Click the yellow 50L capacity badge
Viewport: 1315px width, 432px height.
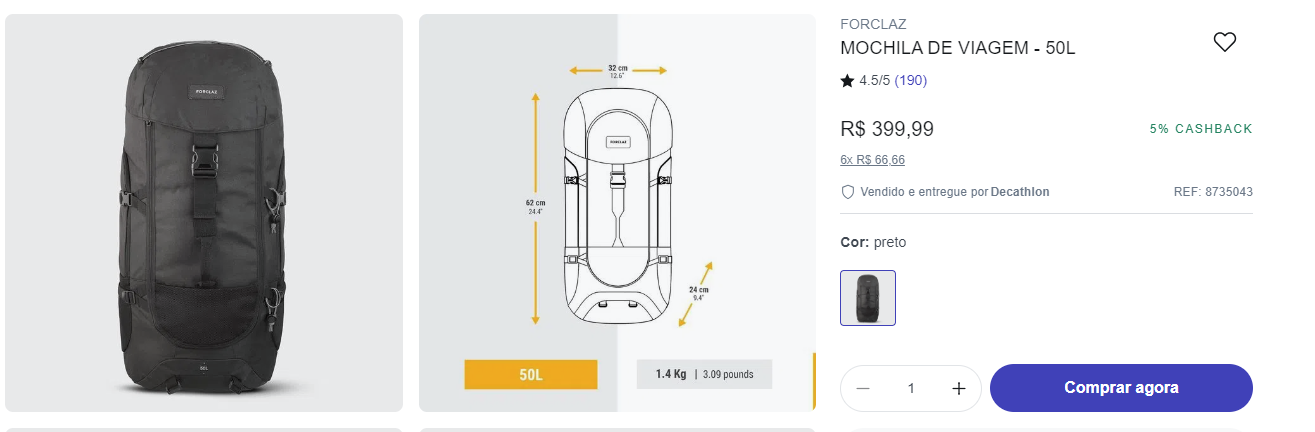pyautogui.click(x=531, y=375)
